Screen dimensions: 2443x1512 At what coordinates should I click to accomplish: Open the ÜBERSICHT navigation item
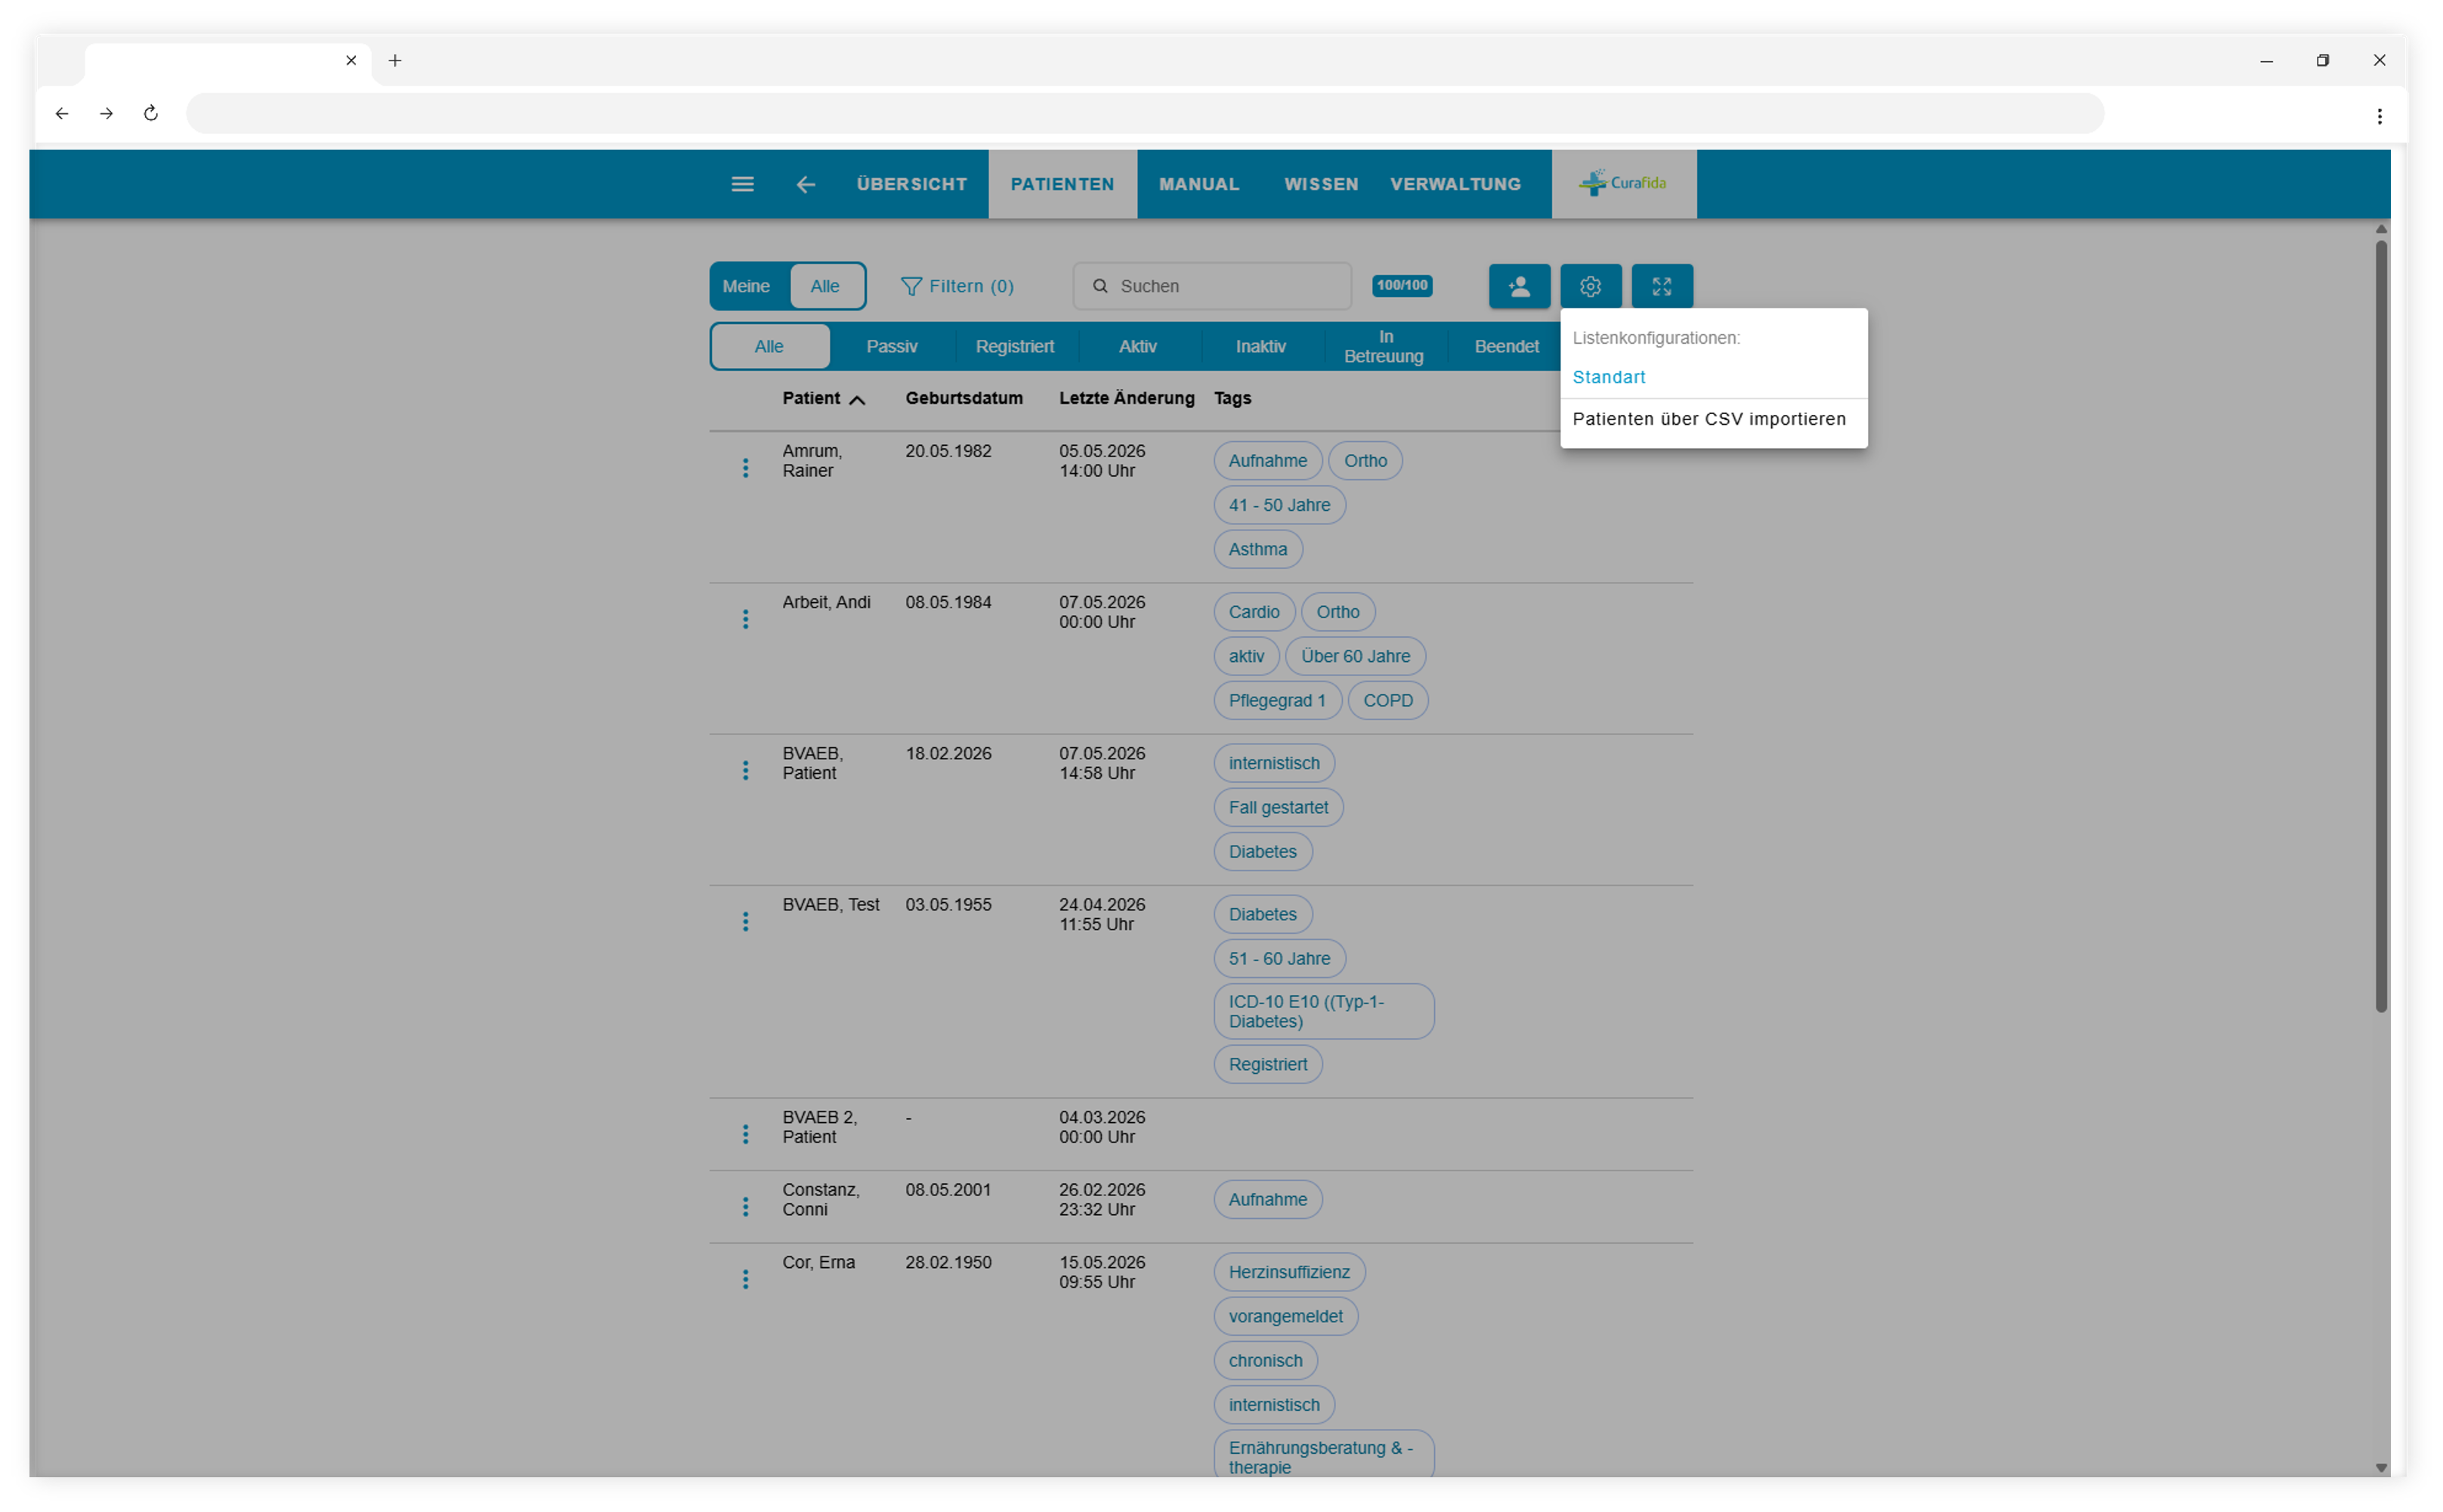pos(911,184)
